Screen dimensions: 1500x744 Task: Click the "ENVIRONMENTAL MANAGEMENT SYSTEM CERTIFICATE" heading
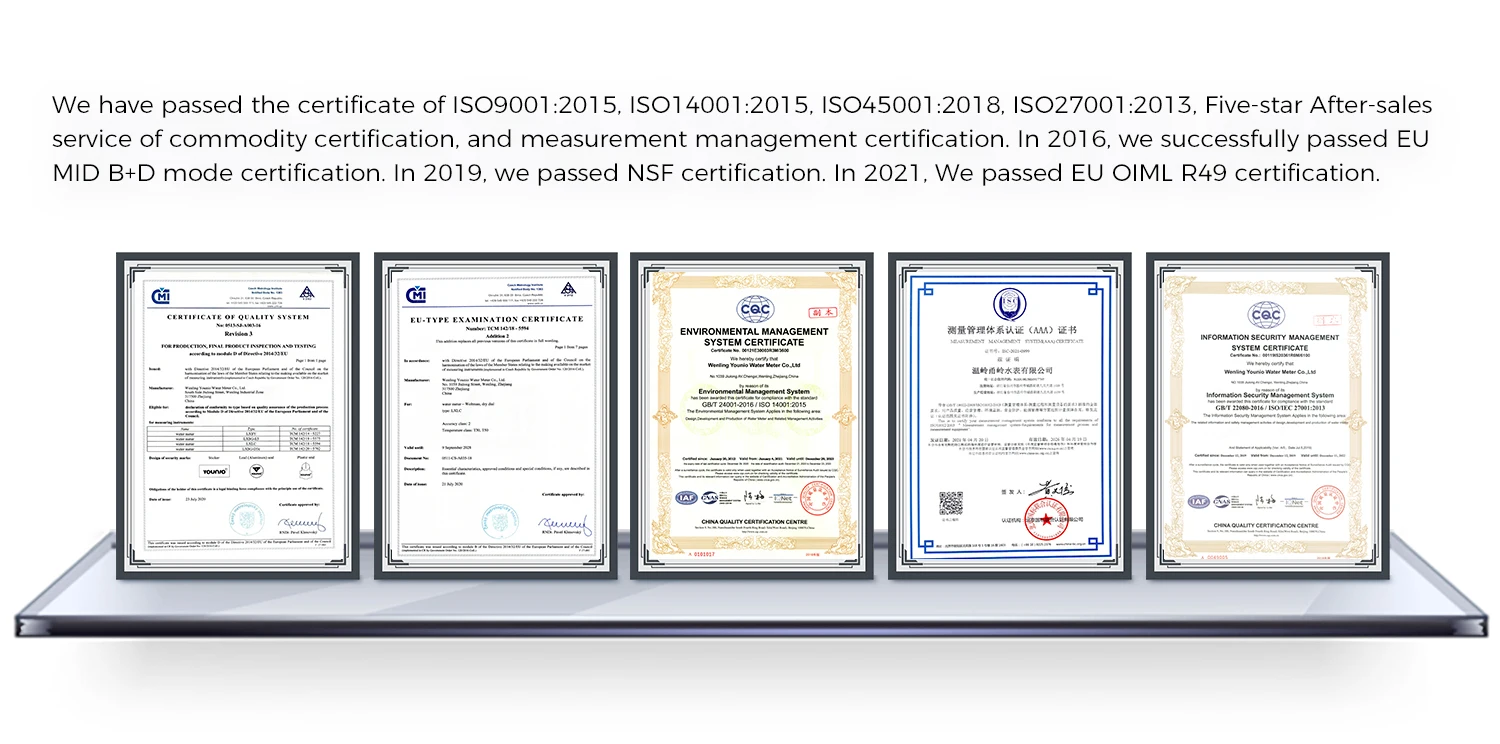(753, 336)
